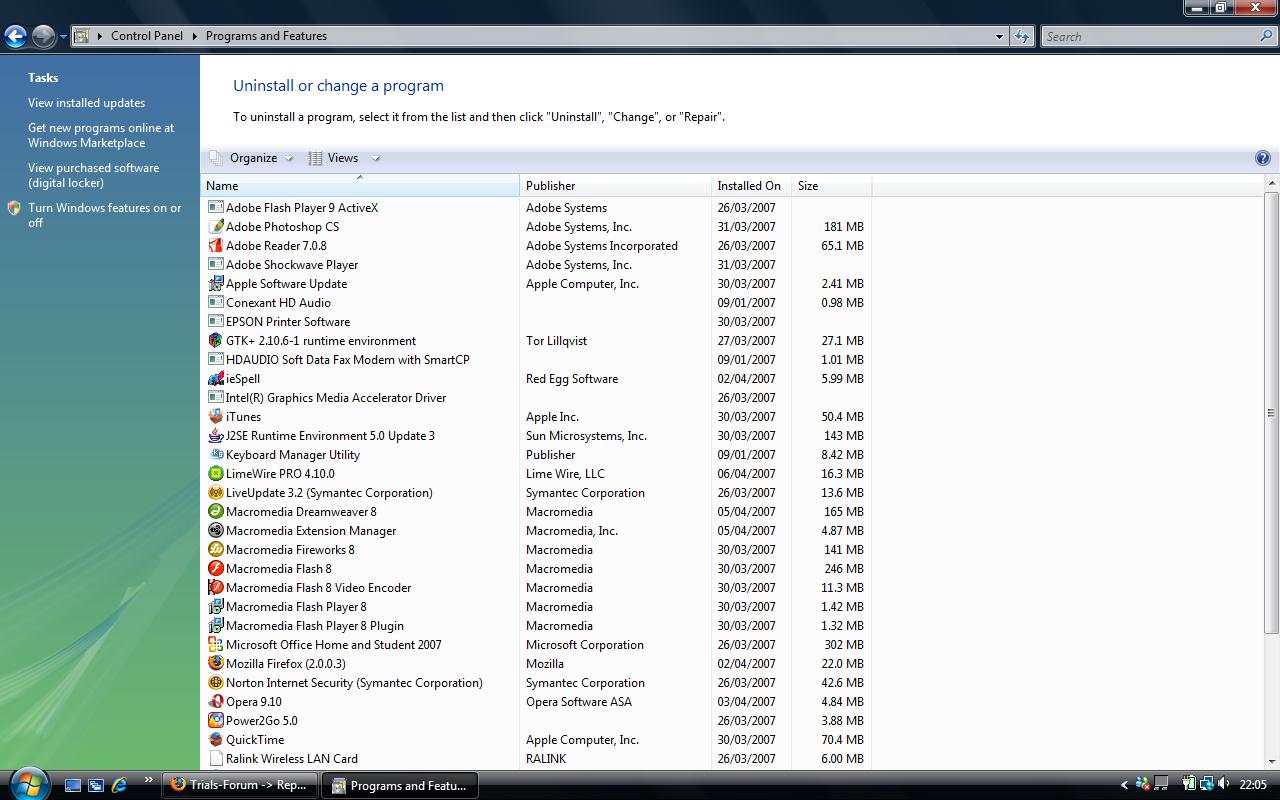Open Turn Windows features on or off
This screenshot has height=800, width=1280.
[105, 215]
